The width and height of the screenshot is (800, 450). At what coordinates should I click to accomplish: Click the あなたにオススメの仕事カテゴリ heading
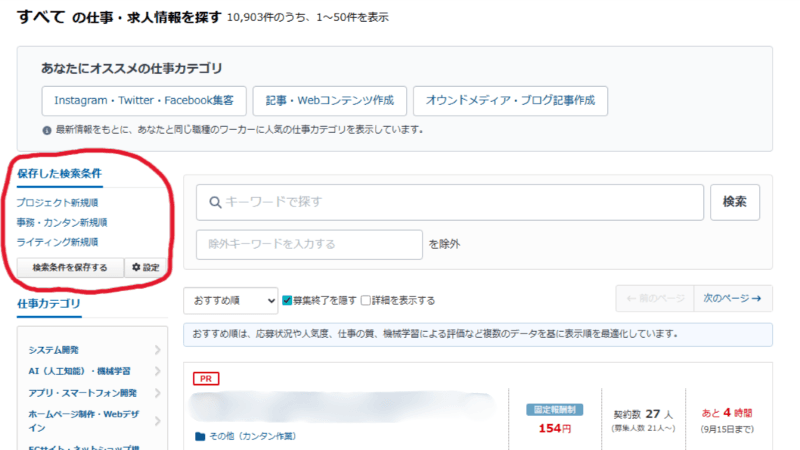click(132, 68)
